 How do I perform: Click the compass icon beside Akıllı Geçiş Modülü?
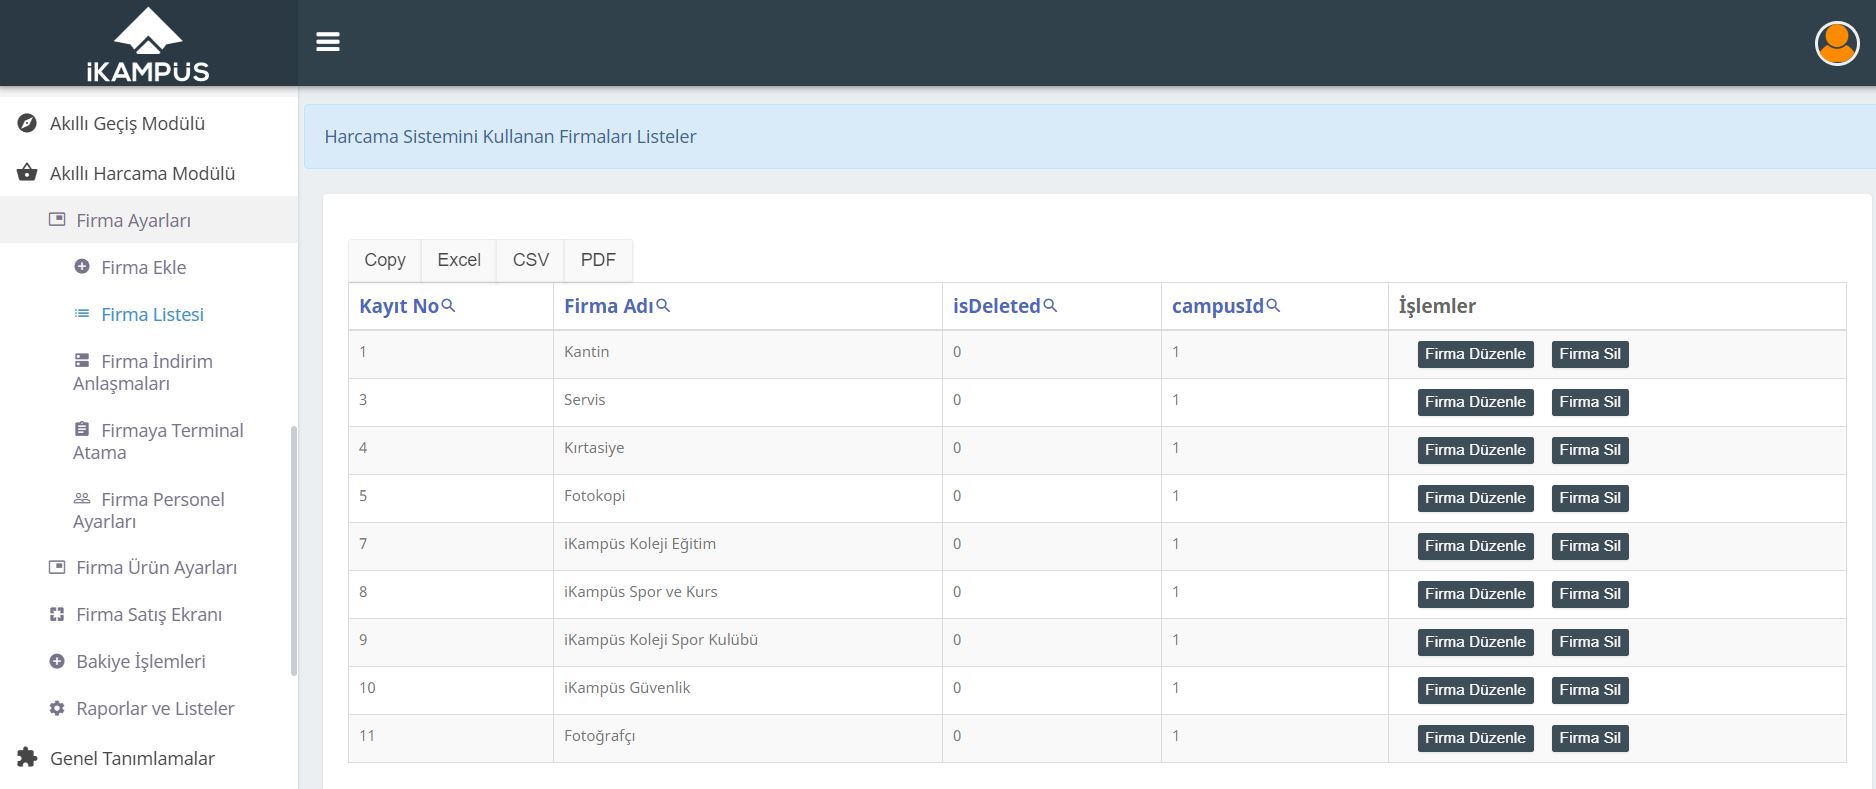coord(28,123)
